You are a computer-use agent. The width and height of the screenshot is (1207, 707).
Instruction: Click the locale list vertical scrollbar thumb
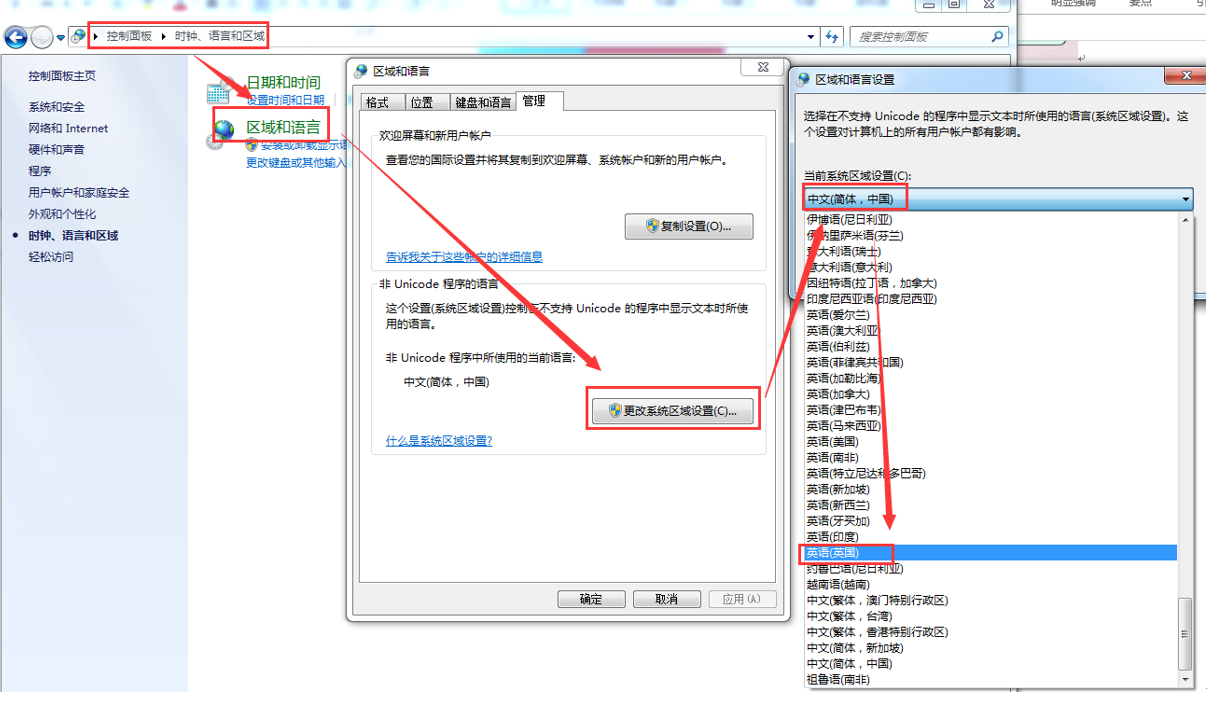point(1186,633)
